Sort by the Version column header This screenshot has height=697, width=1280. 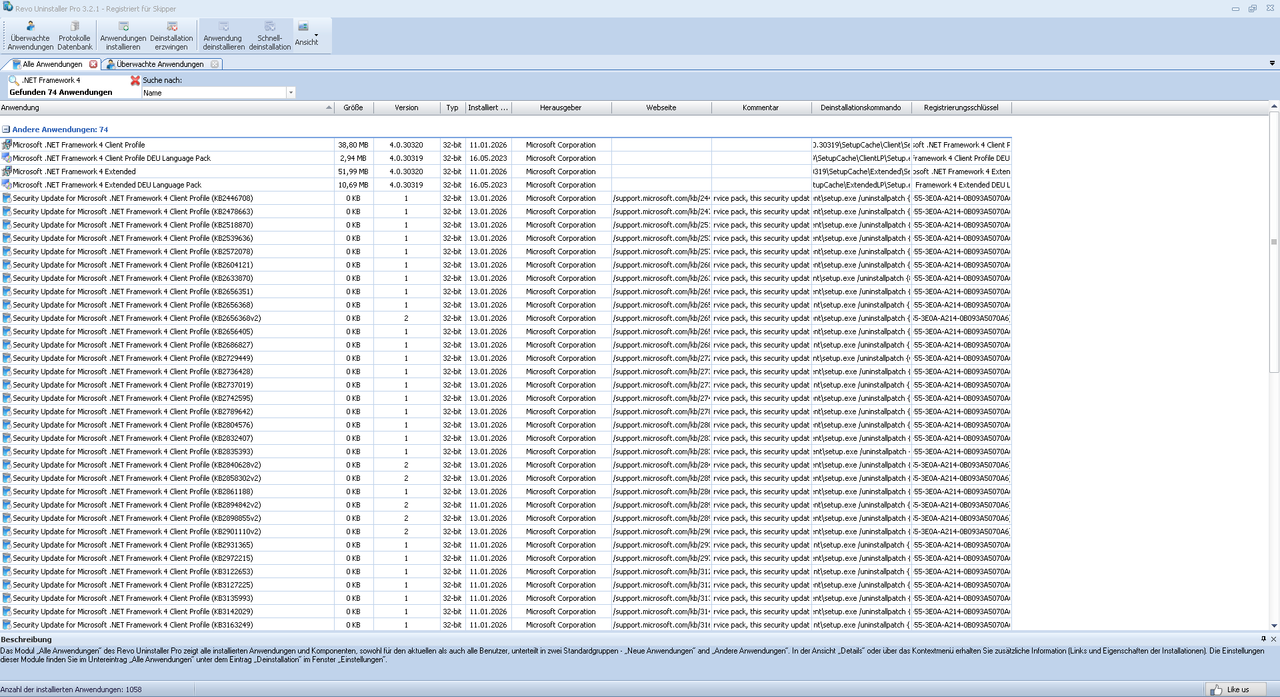pos(407,108)
